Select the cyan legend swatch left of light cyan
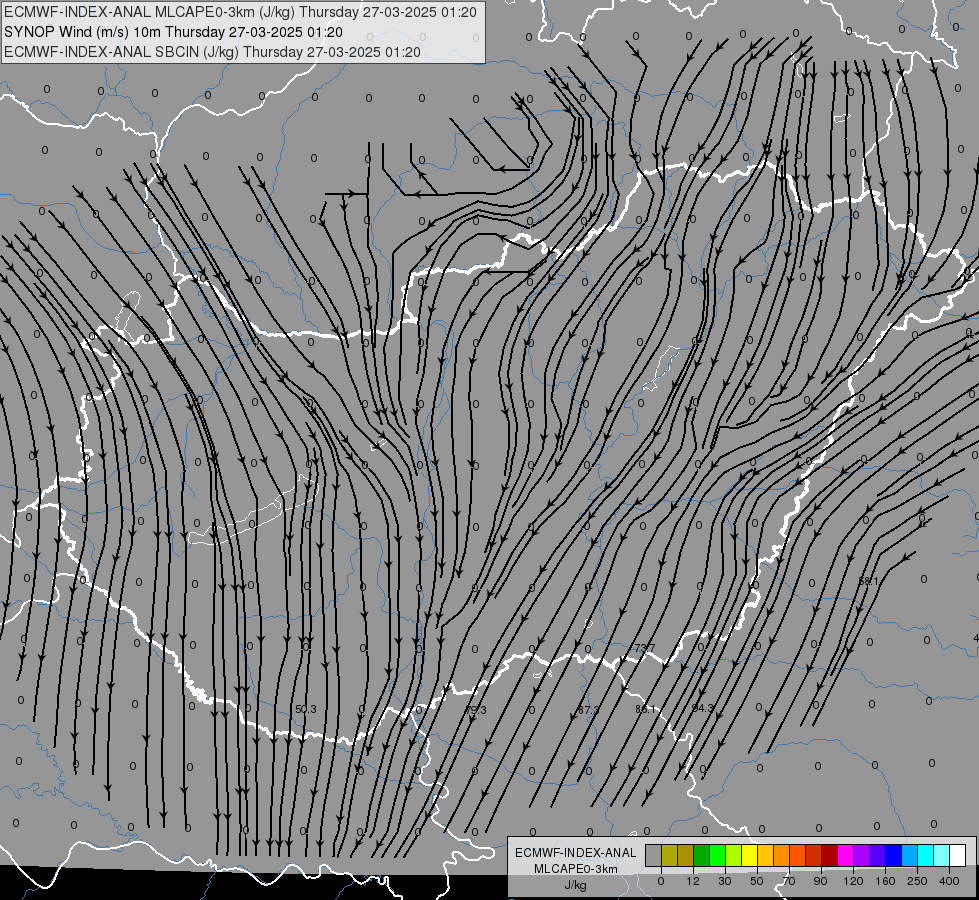Screen dimensions: 979x900 pyautogui.click(x=926, y=856)
